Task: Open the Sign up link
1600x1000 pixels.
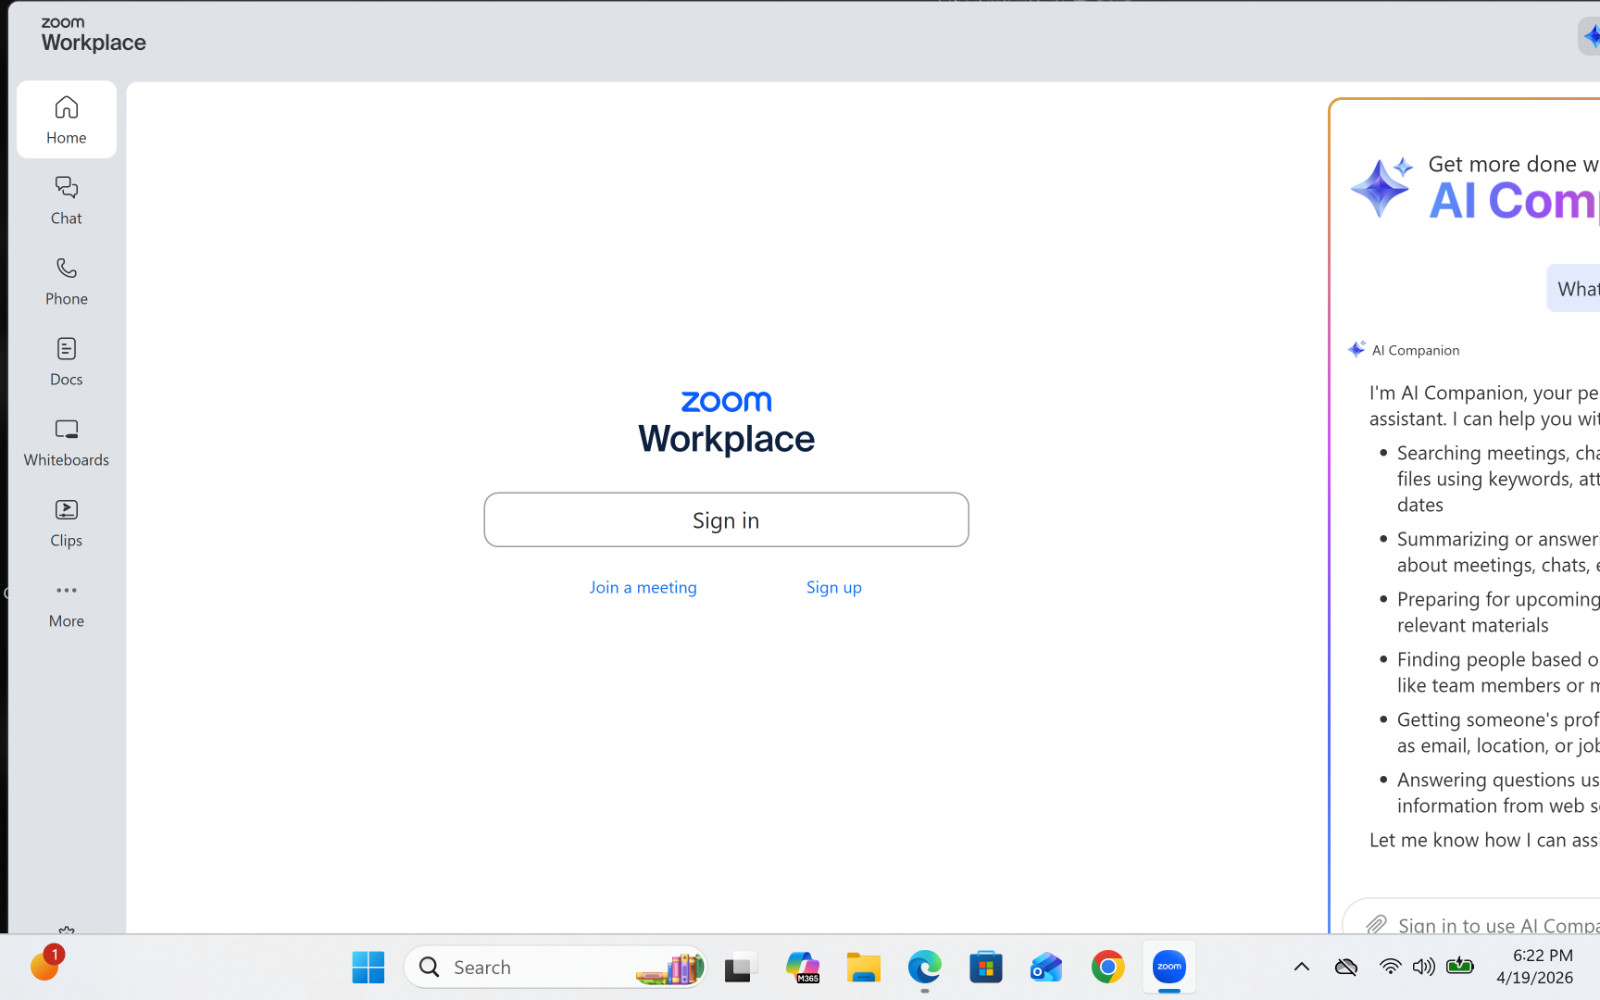Action: pyautogui.click(x=834, y=588)
